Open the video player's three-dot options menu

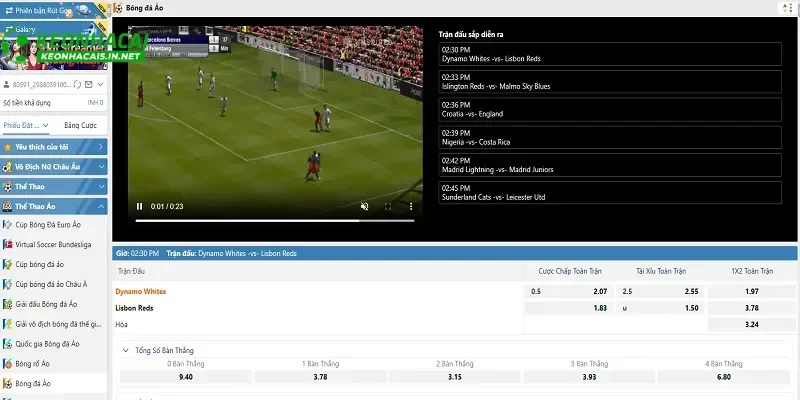[x=411, y=207]
